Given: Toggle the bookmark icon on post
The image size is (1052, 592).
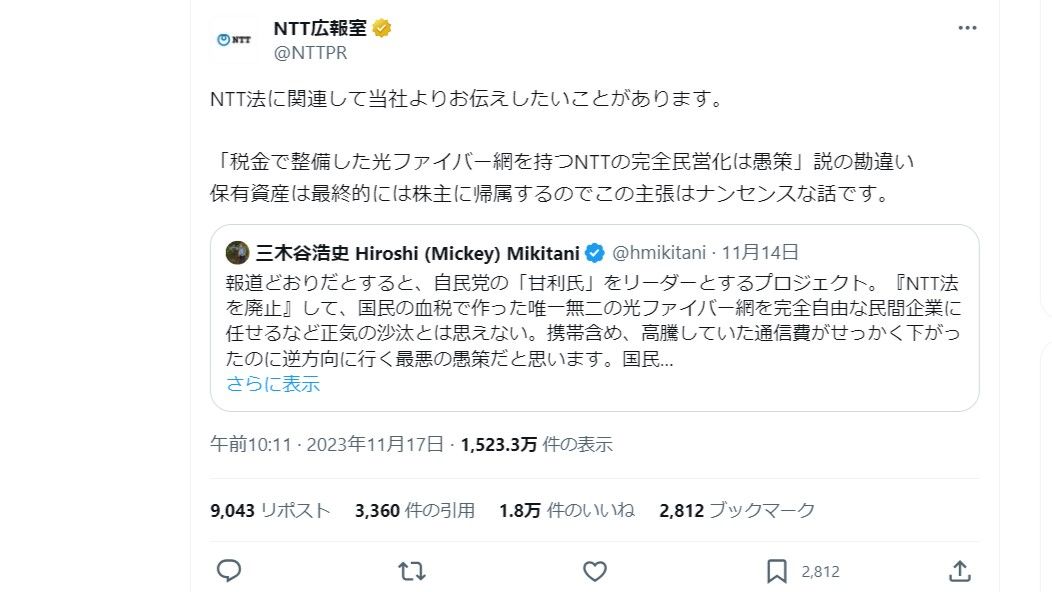Looking at the screenshot, I should point(777,570).
